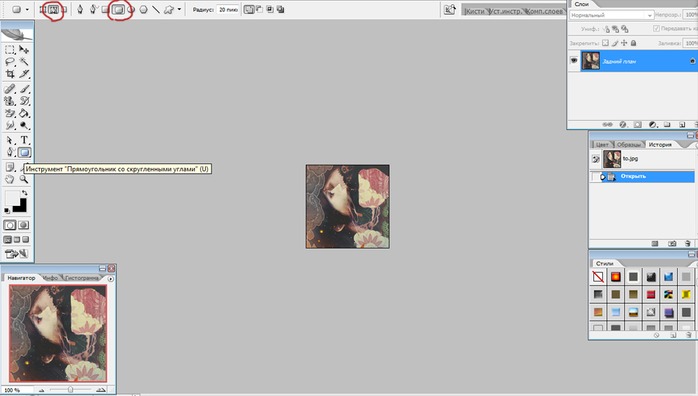Click the Navigator zoom slider handle
698x396 pixels.
click(x=70, y=390)
